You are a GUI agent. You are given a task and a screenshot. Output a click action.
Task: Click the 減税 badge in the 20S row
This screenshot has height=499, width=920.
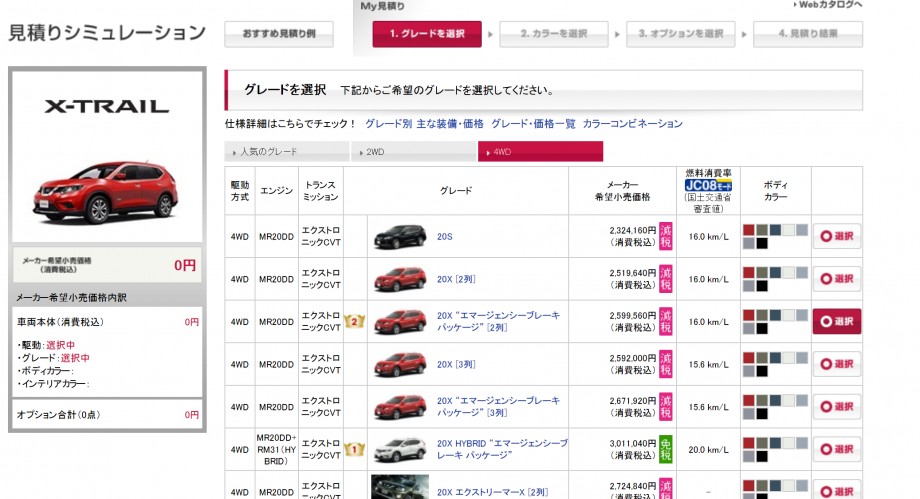click(x=665, y=236)
